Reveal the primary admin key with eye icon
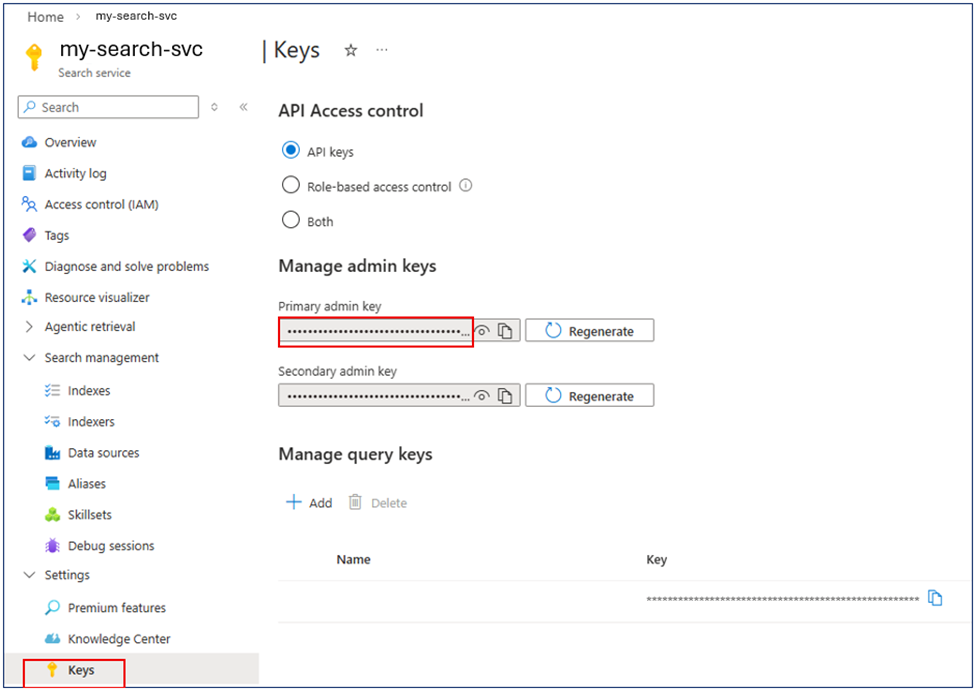 click(482, 331)
